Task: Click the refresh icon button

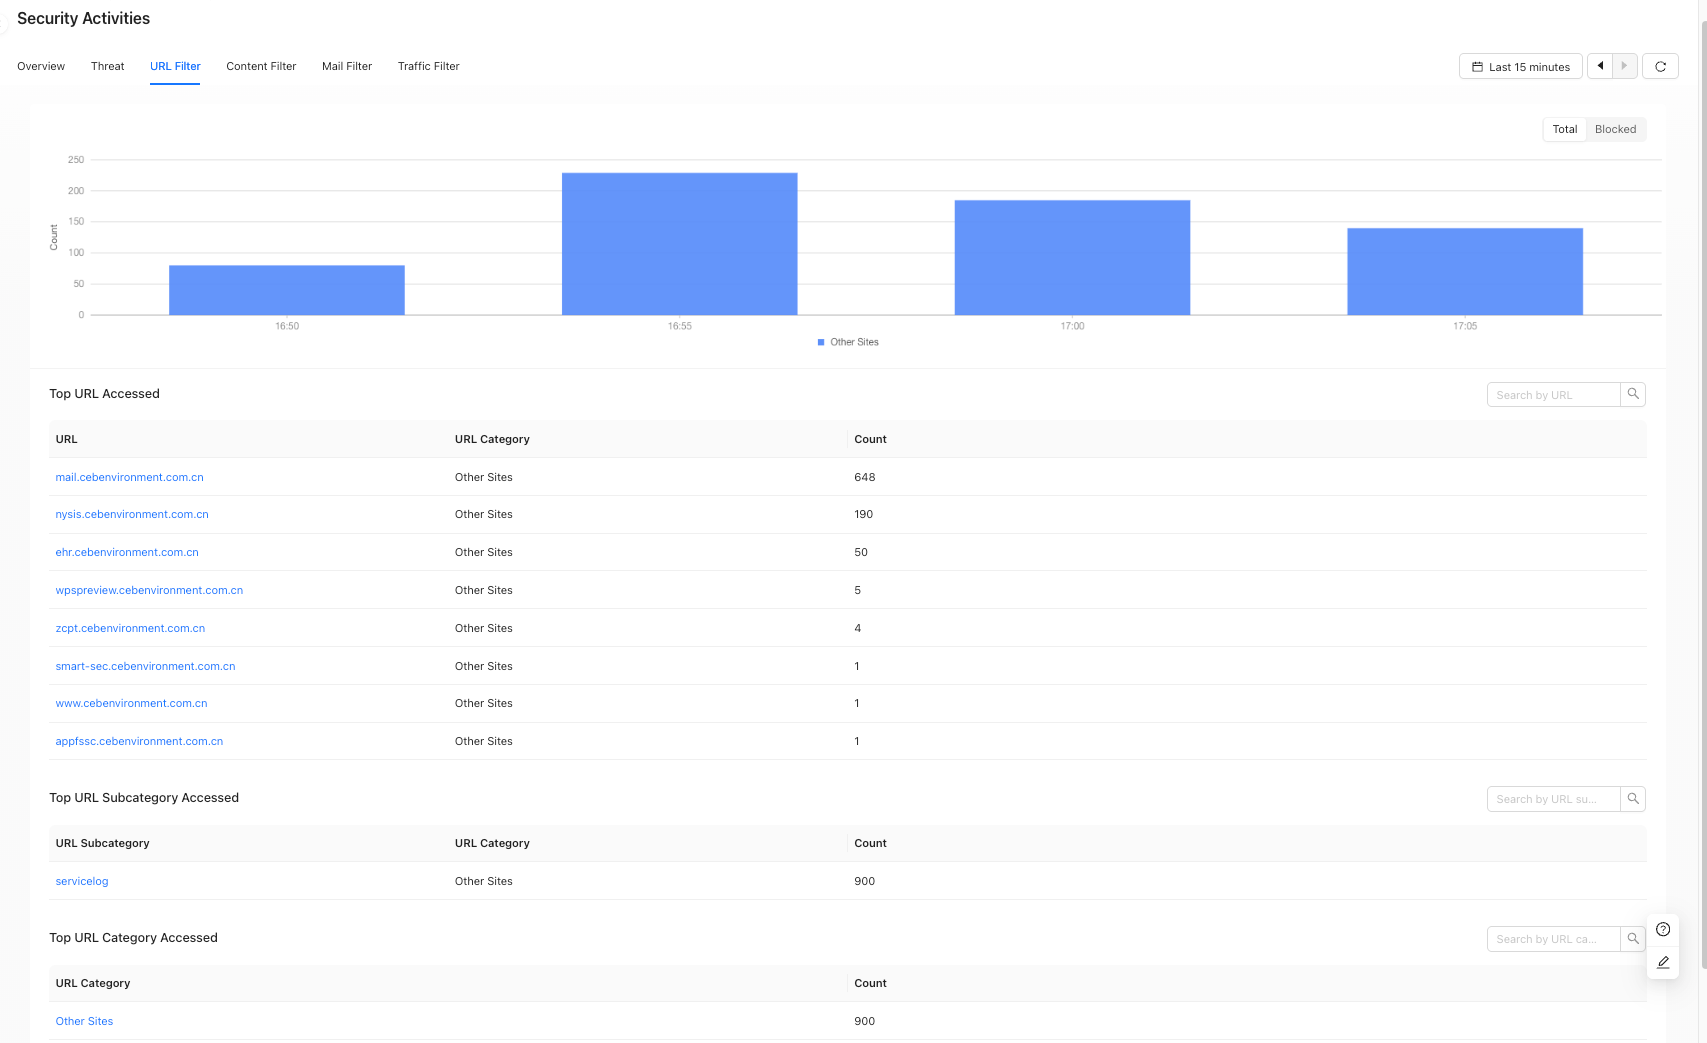Action: (1660, 66)
